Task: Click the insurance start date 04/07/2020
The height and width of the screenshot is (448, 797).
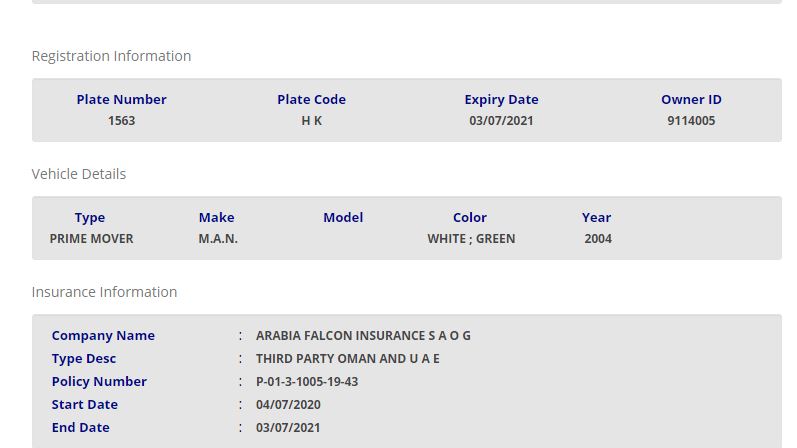Action: [288, 405]
